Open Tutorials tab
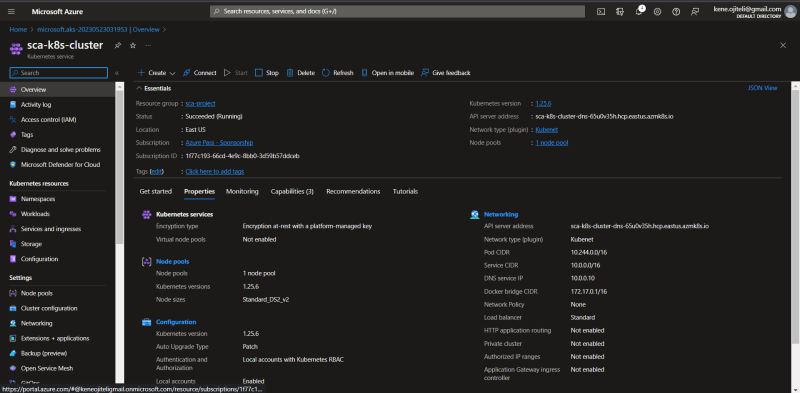The image size is (800, 393). (x=405, y=191)
